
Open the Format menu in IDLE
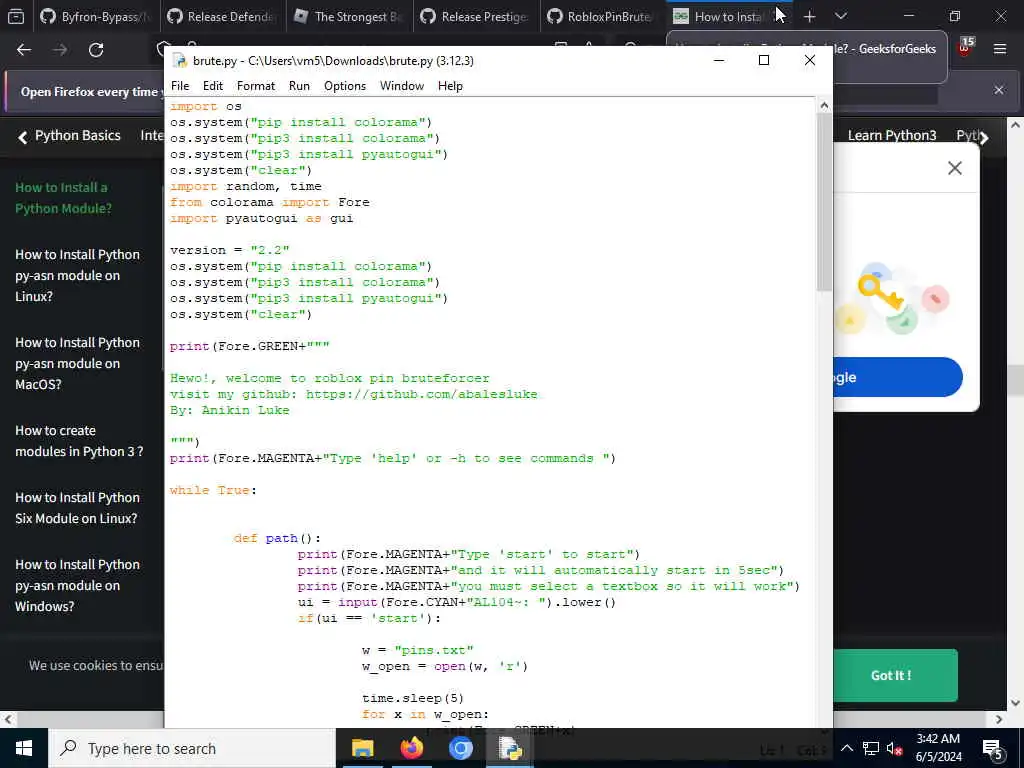(x=255, y=86)
